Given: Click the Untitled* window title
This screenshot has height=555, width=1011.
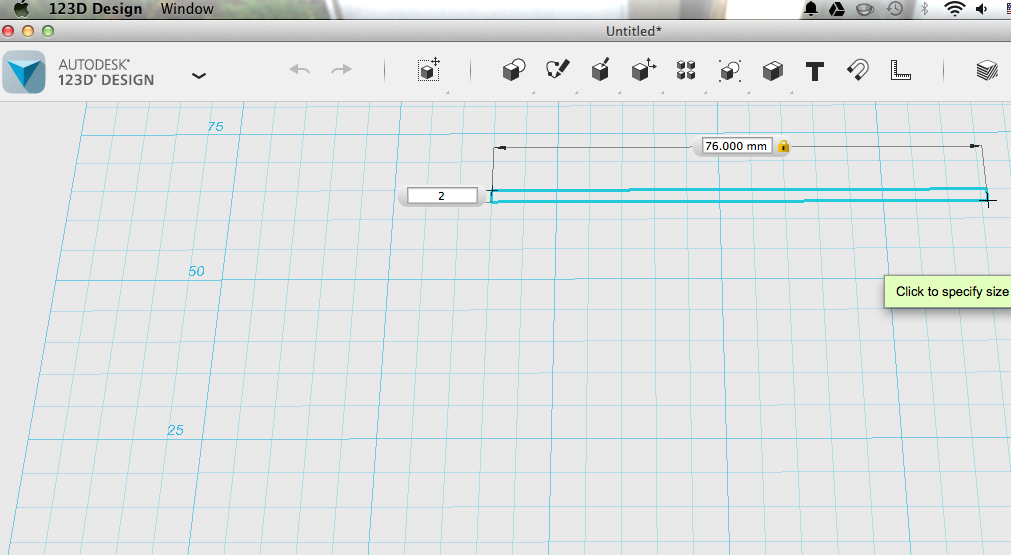Looking at the screenshot, I should click(x=634, y=31).
